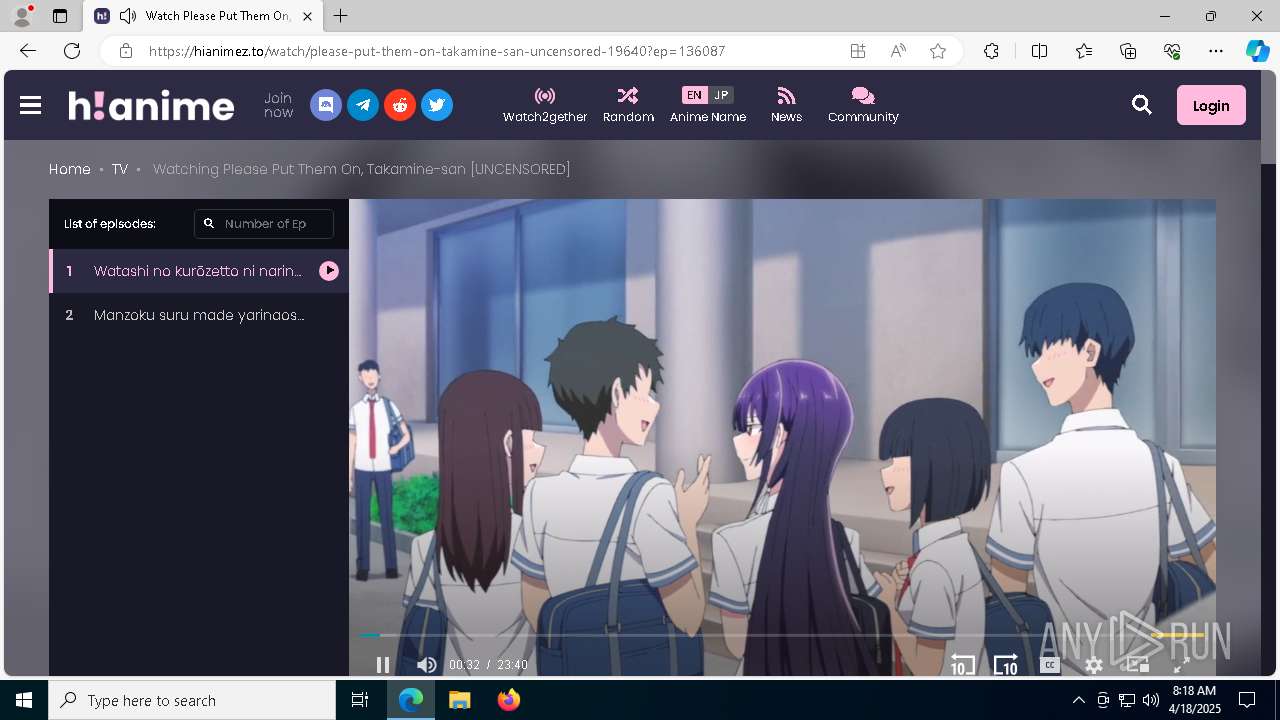This screenshot has height=720, width=1280.
Task: Pause the video playback
Action: click(383, 665)
